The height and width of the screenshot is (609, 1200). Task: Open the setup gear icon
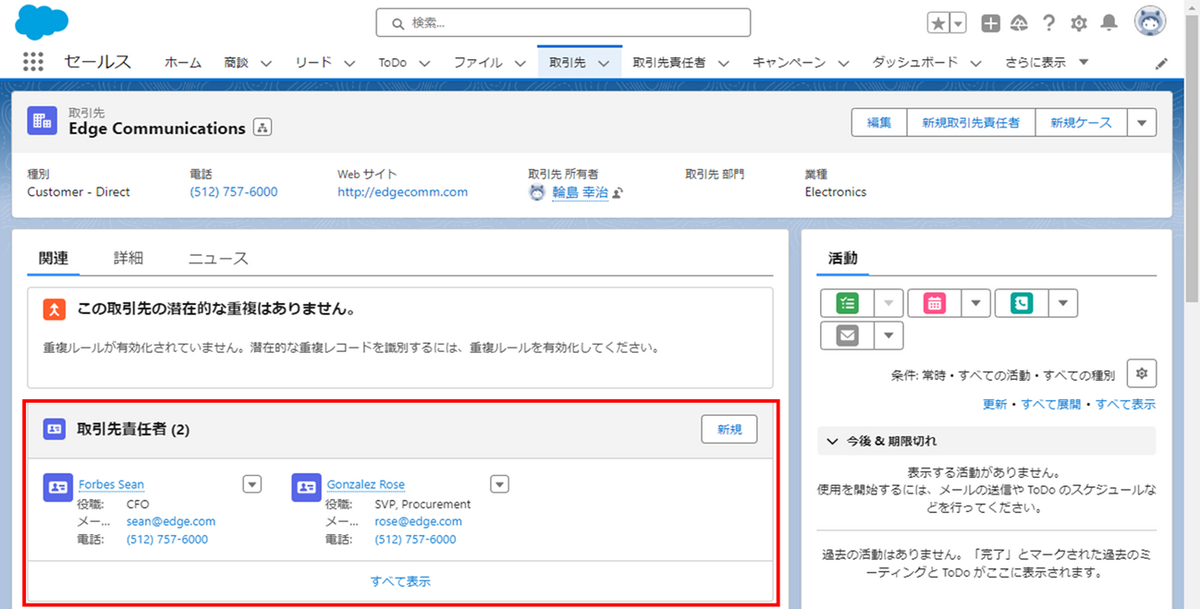click(x=1079, y=23)
